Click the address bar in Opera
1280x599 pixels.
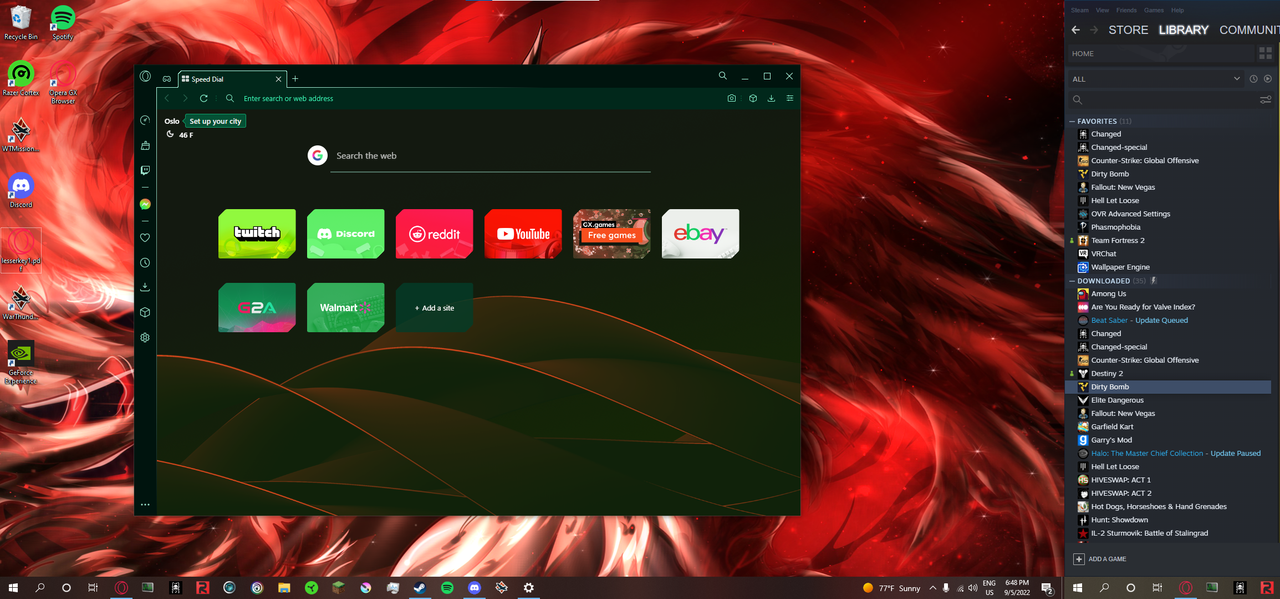tap(480, 98)
